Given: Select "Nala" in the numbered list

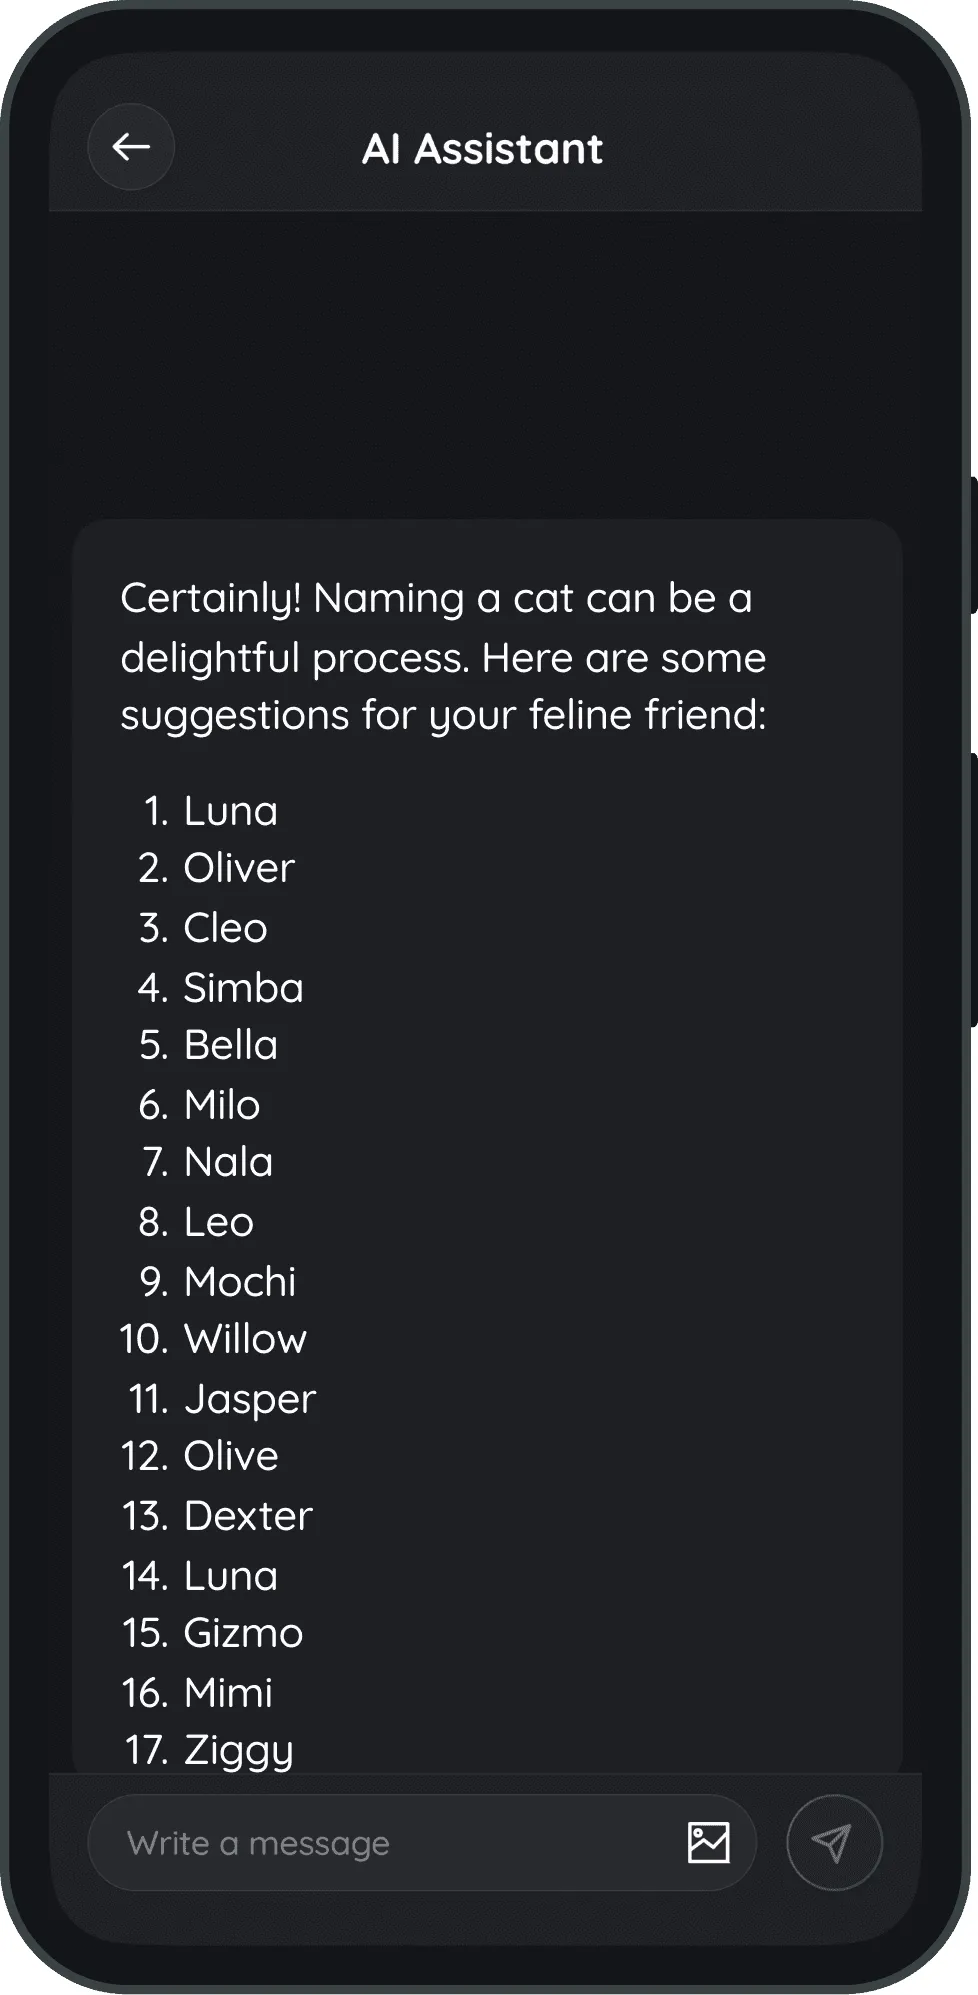Looking at the screenshot, I should coord(228,1162).
